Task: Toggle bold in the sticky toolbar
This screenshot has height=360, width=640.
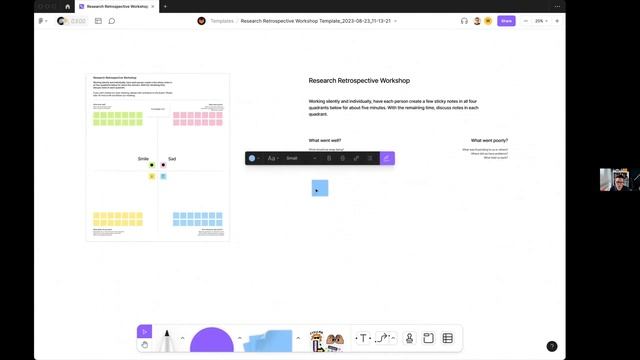Action: point(329,158)
